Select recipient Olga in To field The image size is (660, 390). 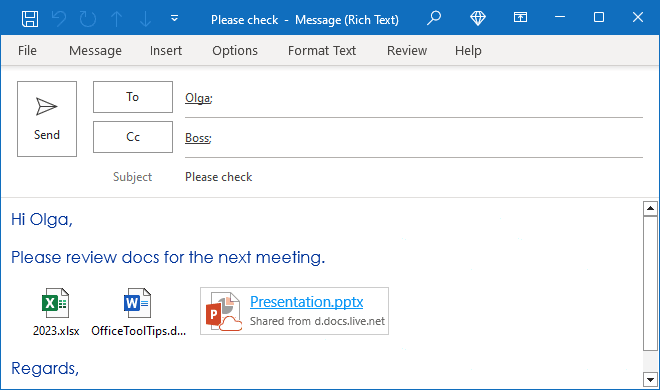(199, 98)
